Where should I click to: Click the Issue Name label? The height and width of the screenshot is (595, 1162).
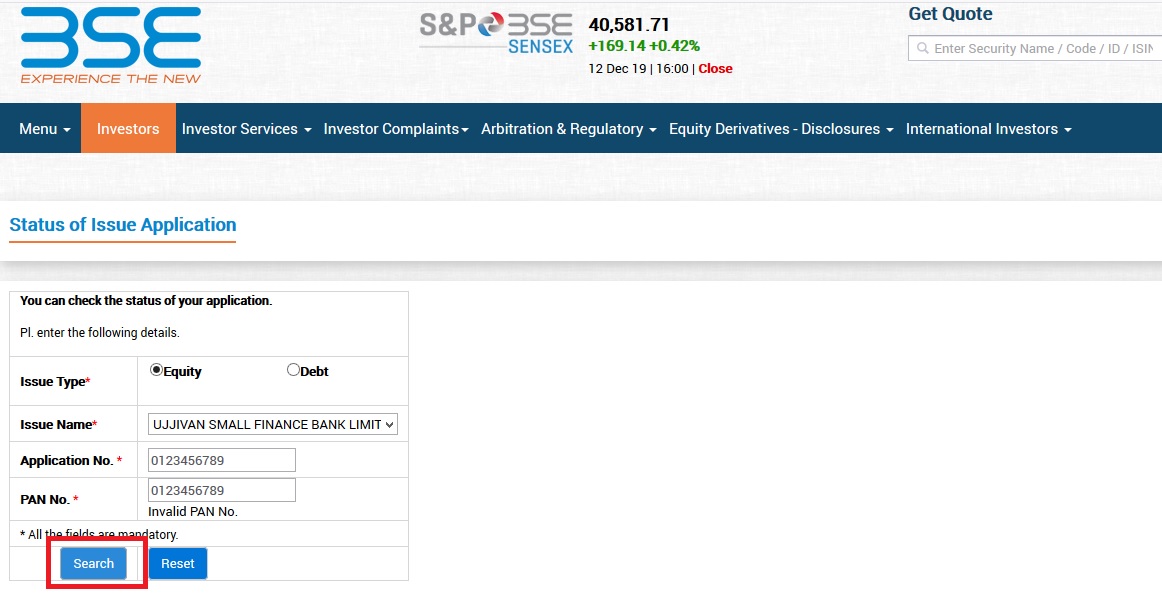tap(59, 425)
